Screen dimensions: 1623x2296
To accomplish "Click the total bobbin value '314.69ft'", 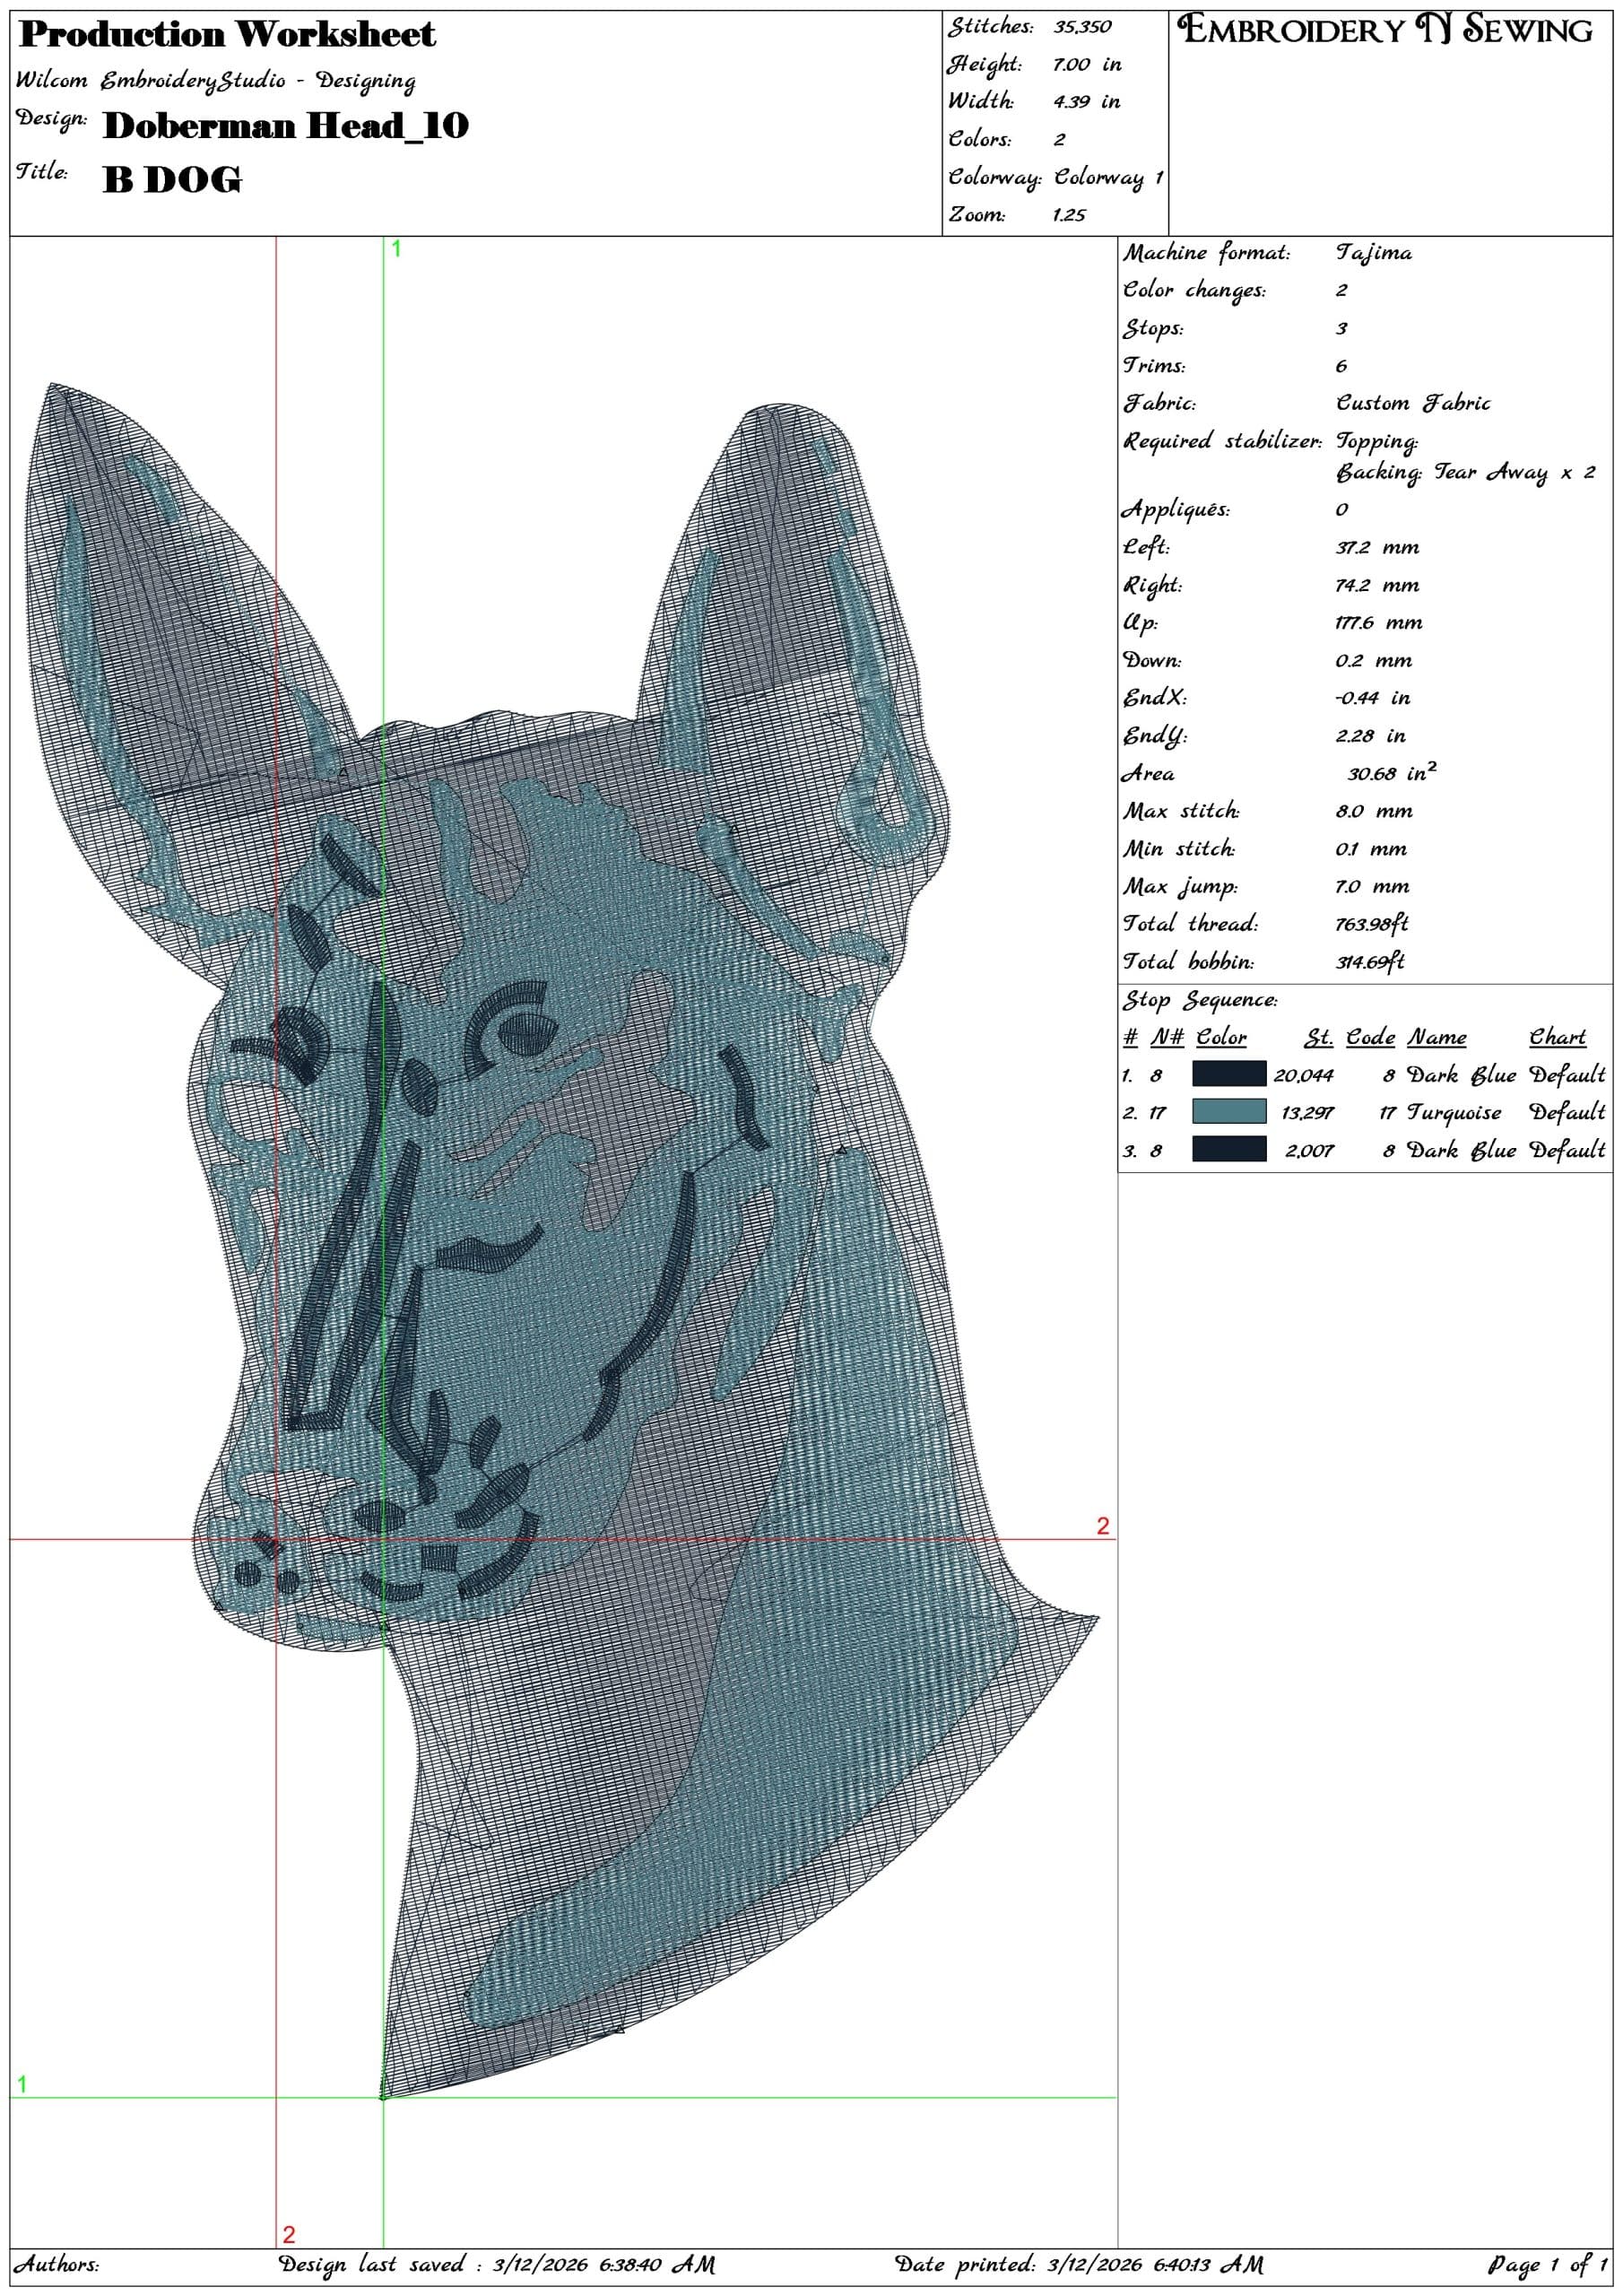I will click(x=1370, y=962).
